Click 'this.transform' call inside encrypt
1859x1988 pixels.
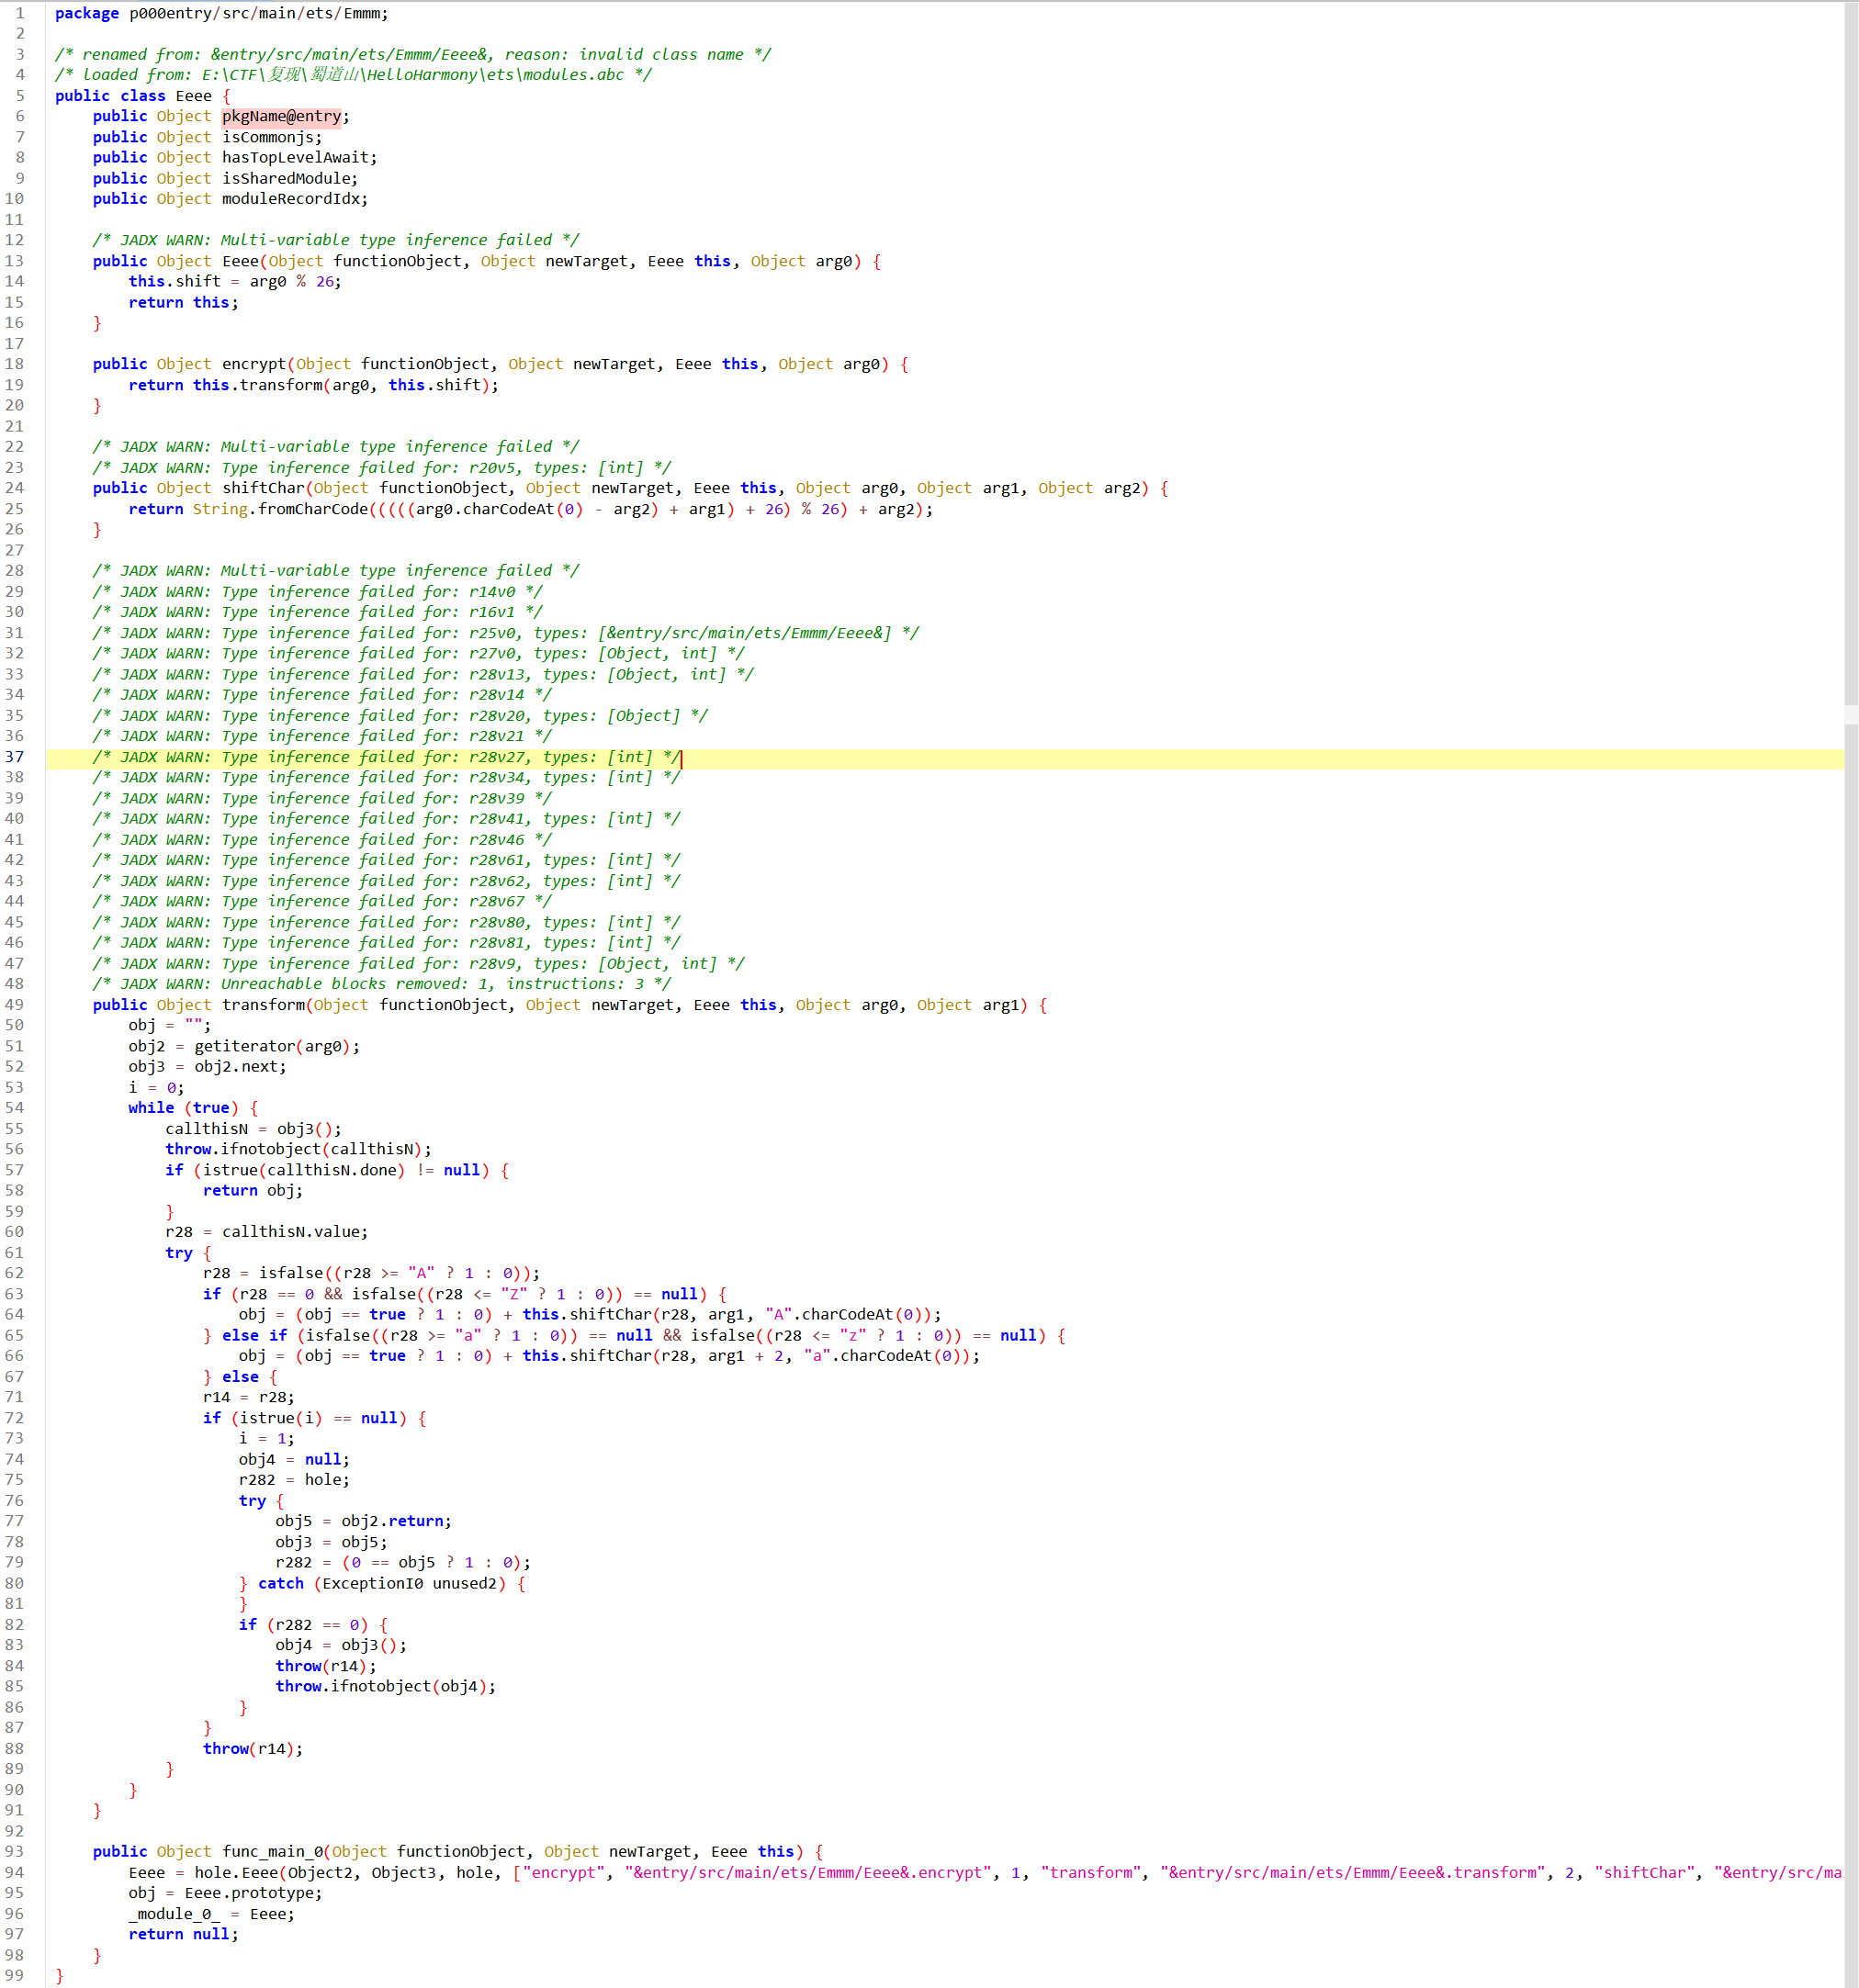[x=258, y=385]
